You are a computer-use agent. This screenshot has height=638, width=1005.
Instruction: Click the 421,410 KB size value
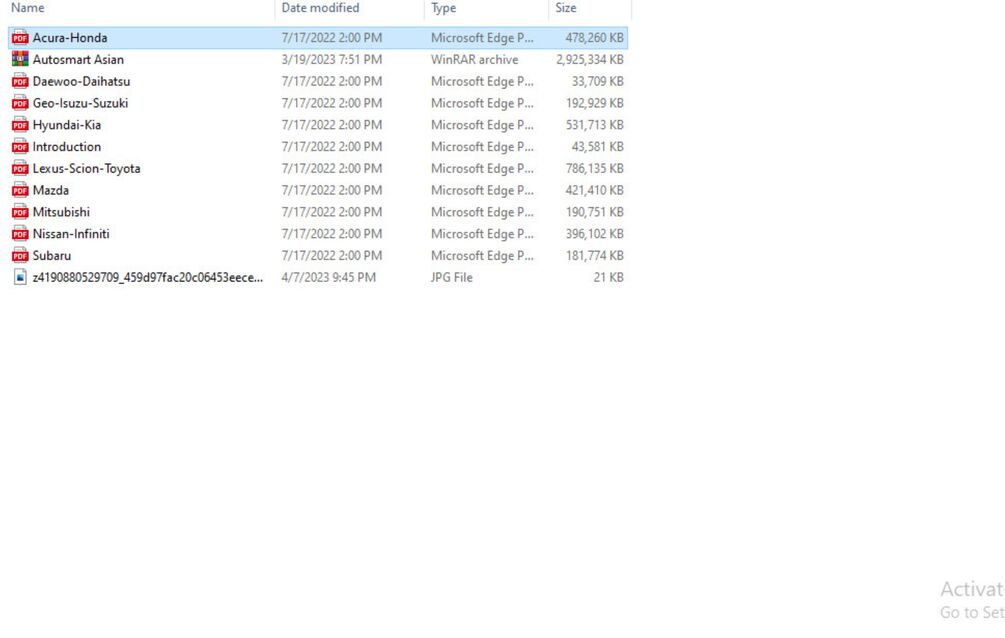click(594, 190)
